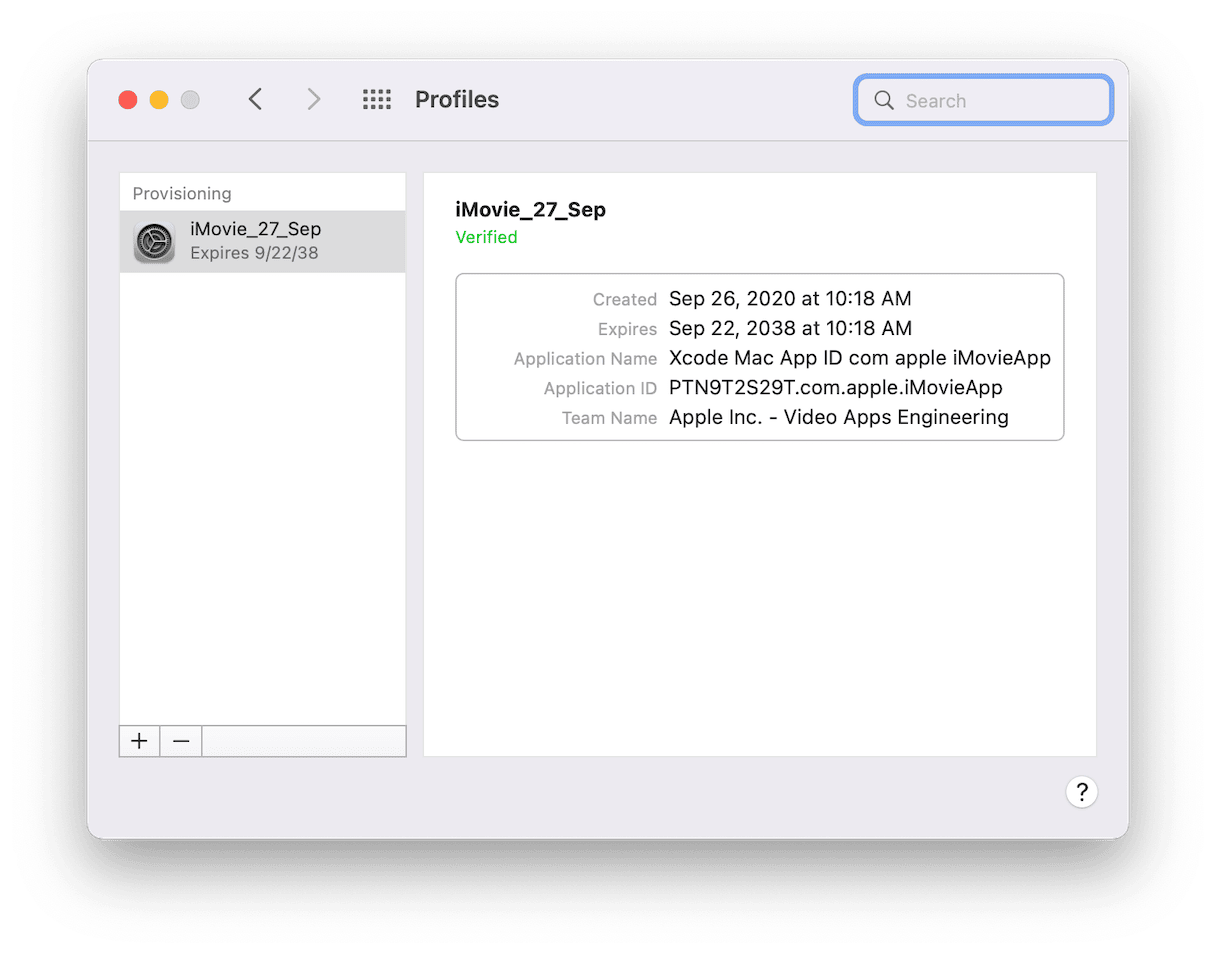The image size is (1216, 954).
Task: Click the Profiles window title
Action: [457, 100]
